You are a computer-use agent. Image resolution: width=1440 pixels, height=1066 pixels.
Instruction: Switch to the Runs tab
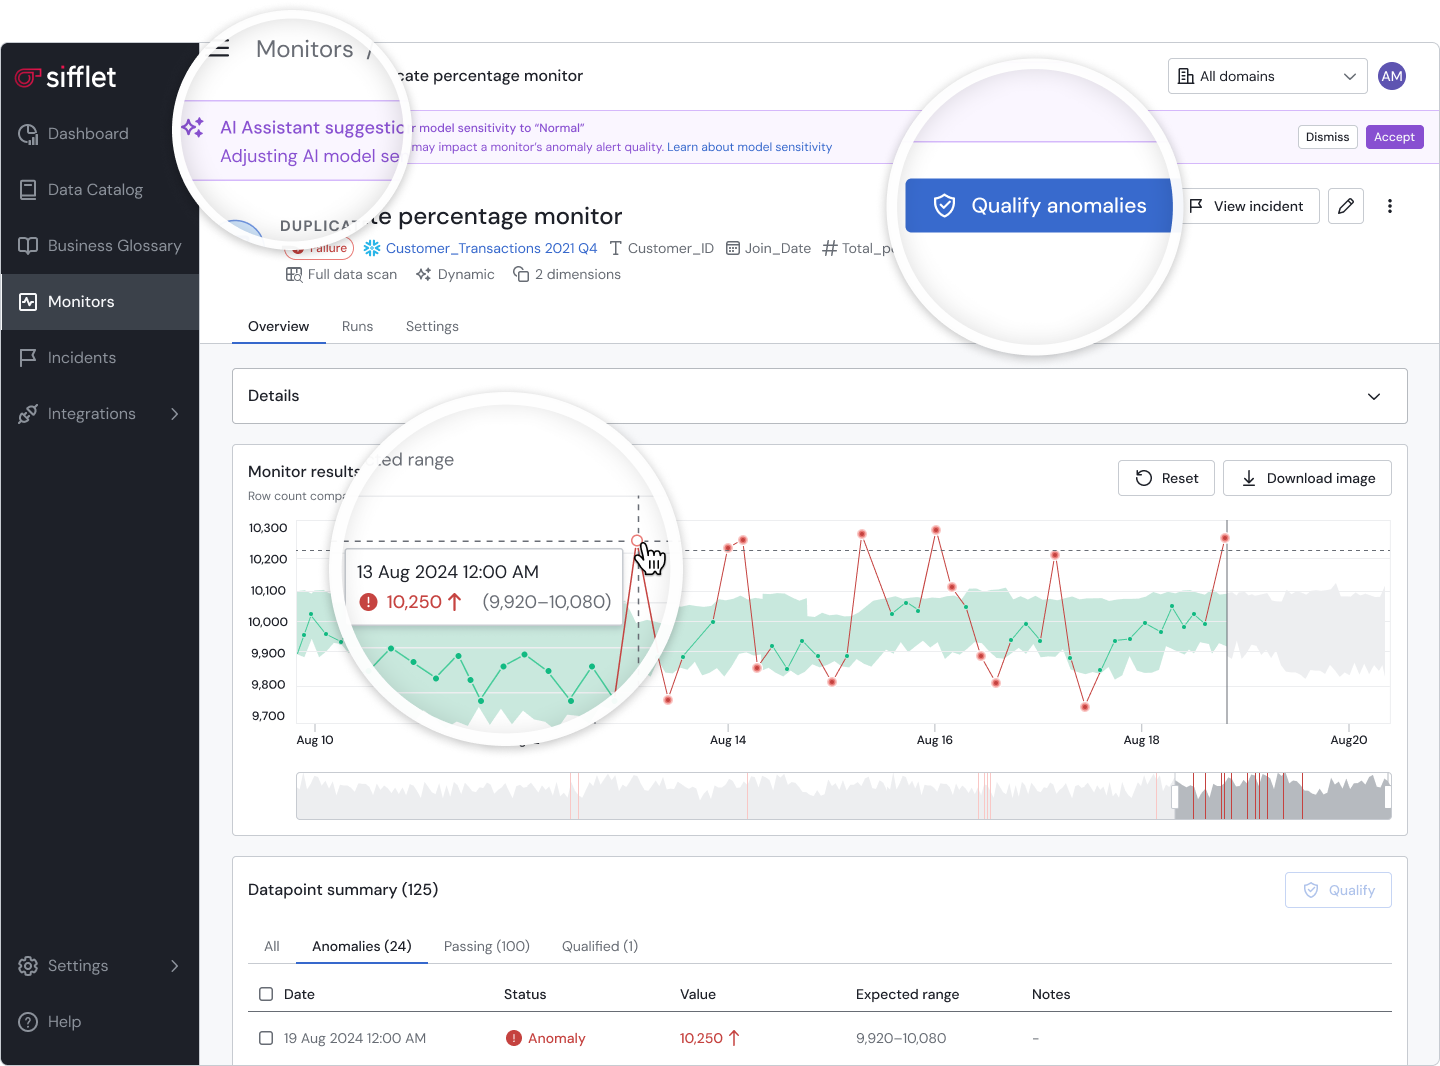pos(357,326)
